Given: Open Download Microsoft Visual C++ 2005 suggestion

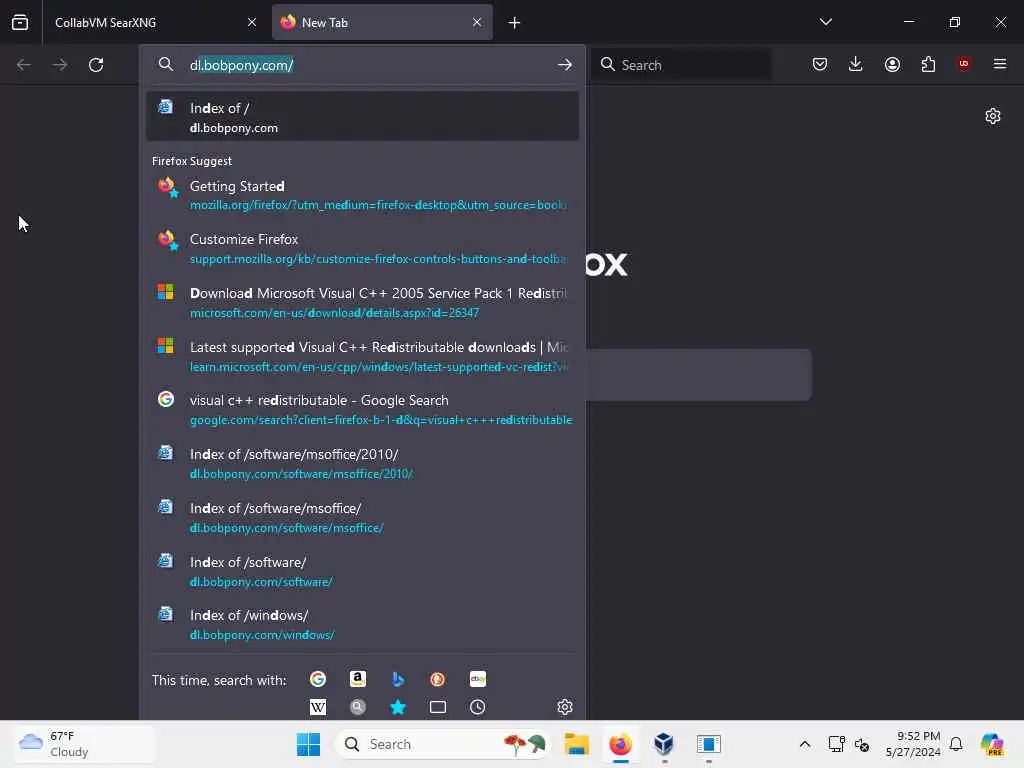Looking at the screenshot, I should [362, 302].
